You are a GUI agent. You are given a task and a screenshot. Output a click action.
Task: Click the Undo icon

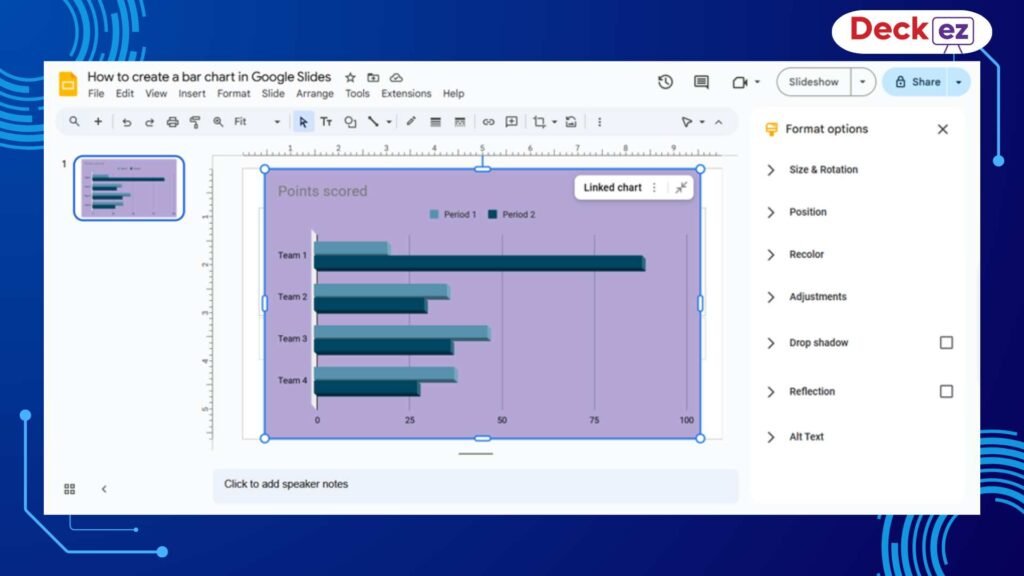tap(126, 121)
